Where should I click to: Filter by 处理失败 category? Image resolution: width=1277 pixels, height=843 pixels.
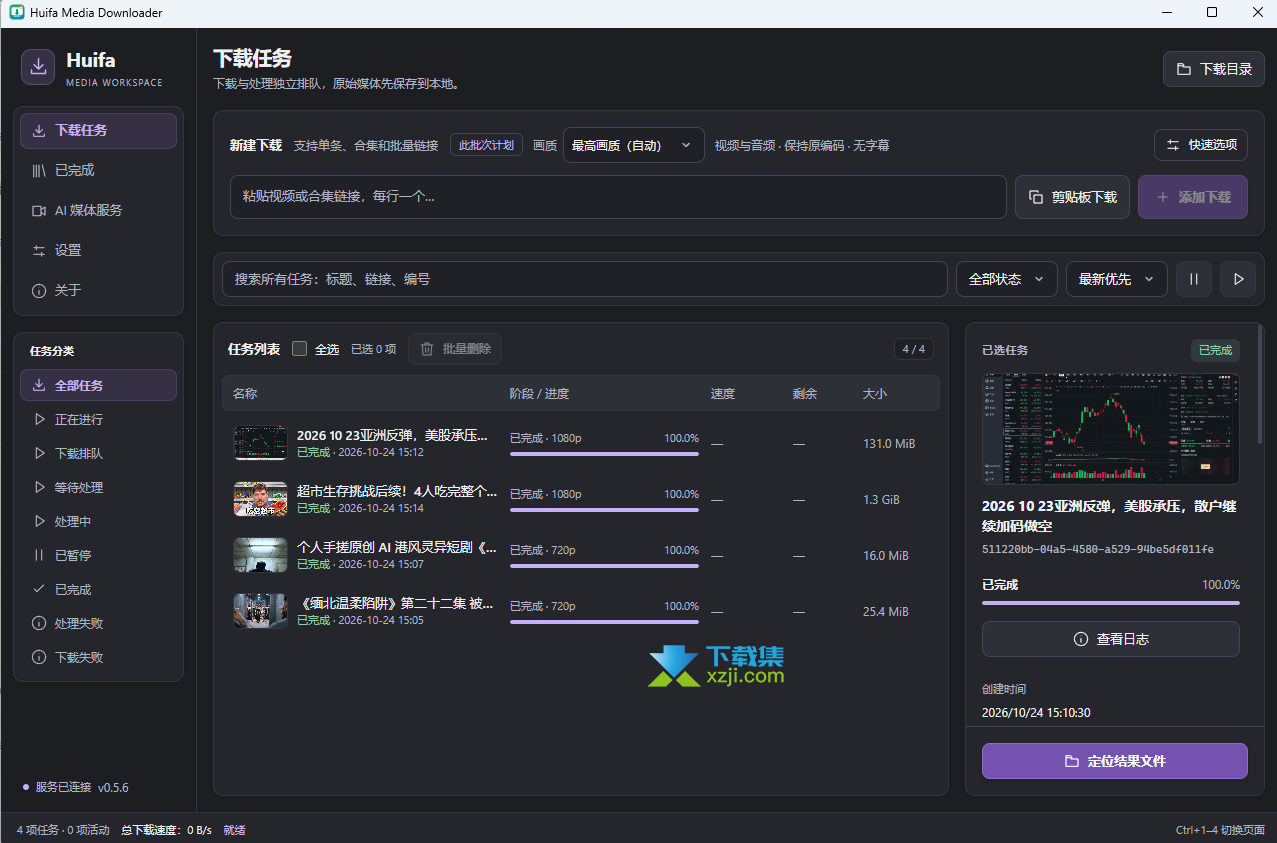[x=98, y=624]
